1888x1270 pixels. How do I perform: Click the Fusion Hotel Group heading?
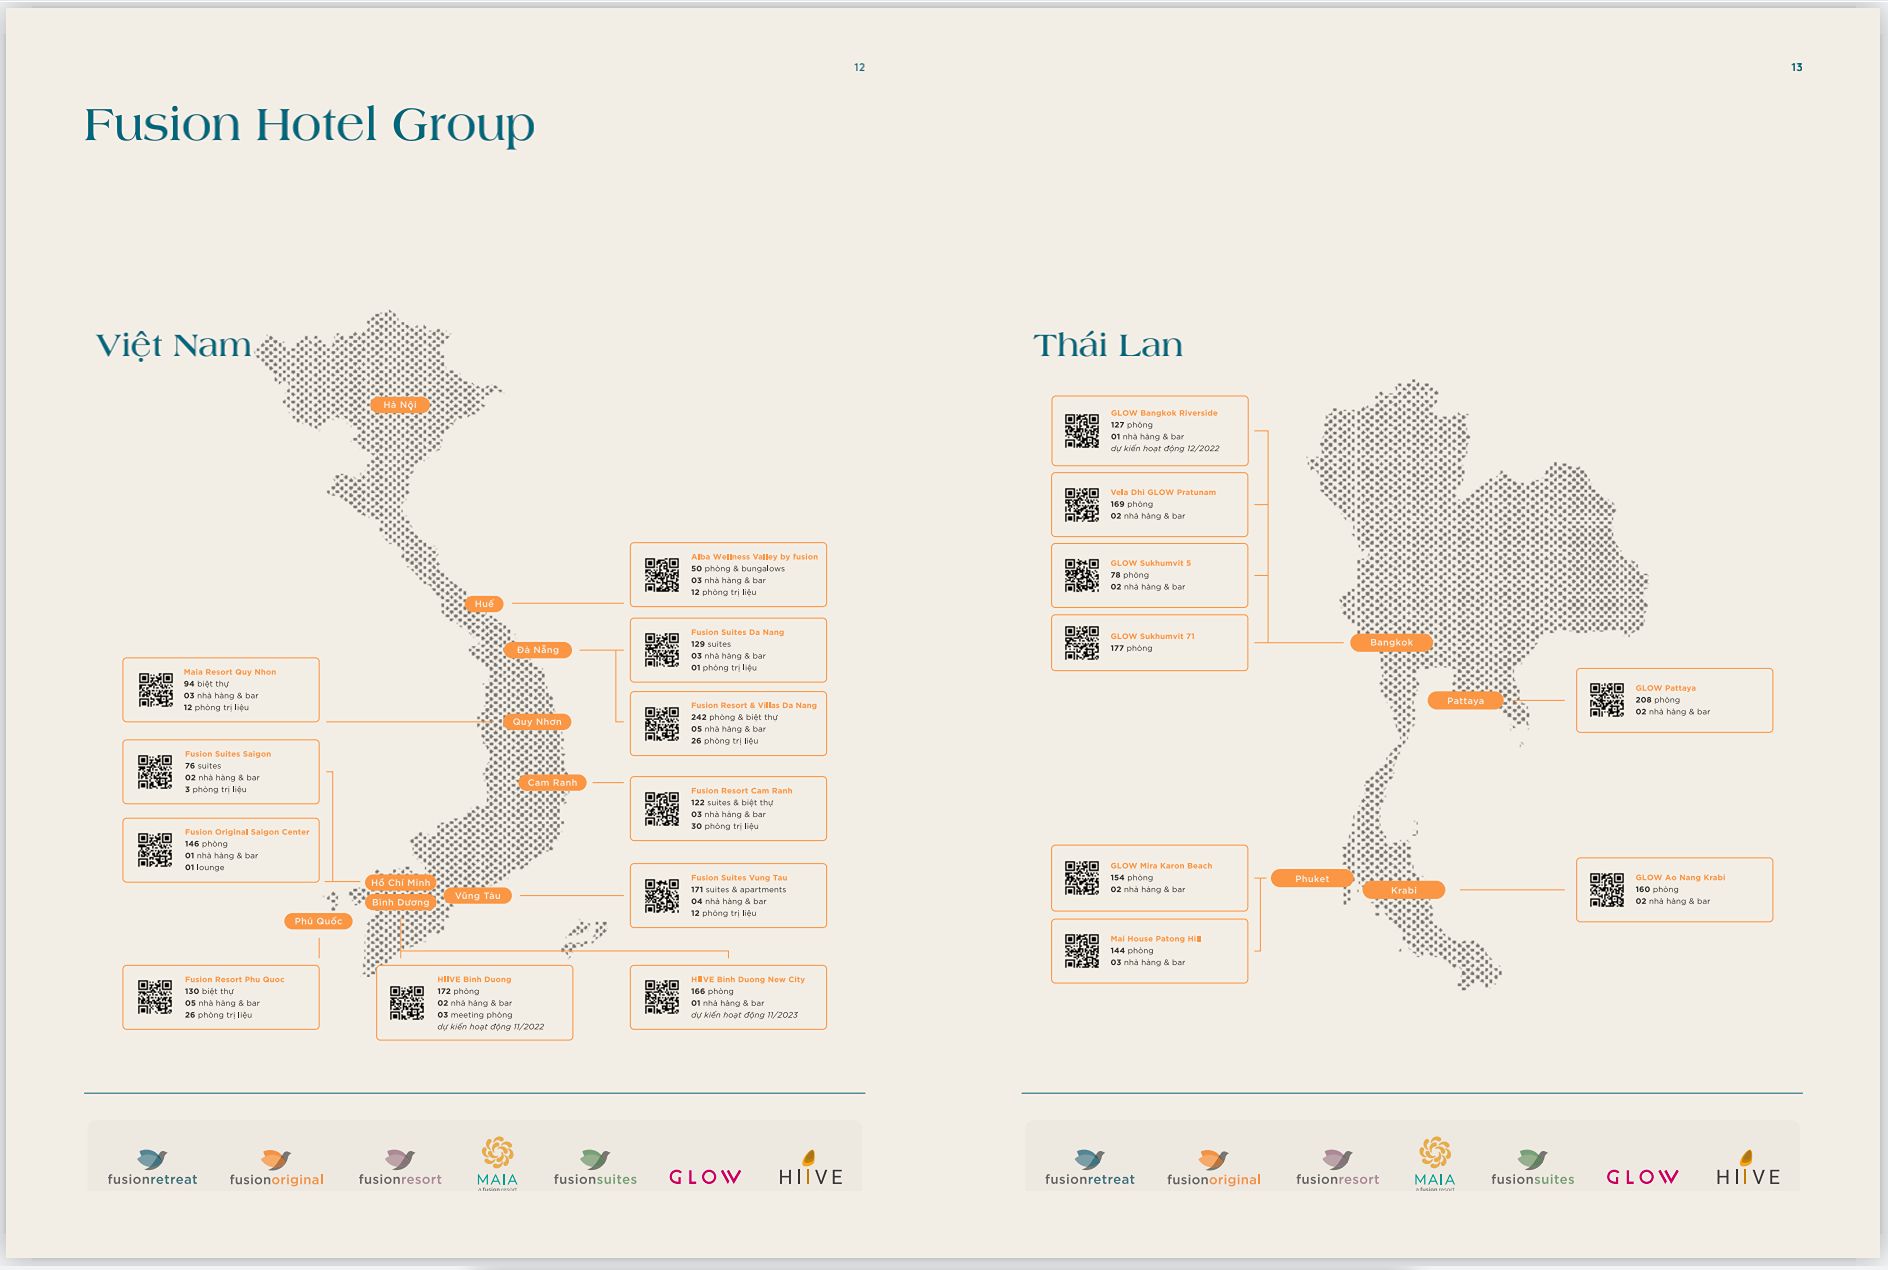coord(309,125)
